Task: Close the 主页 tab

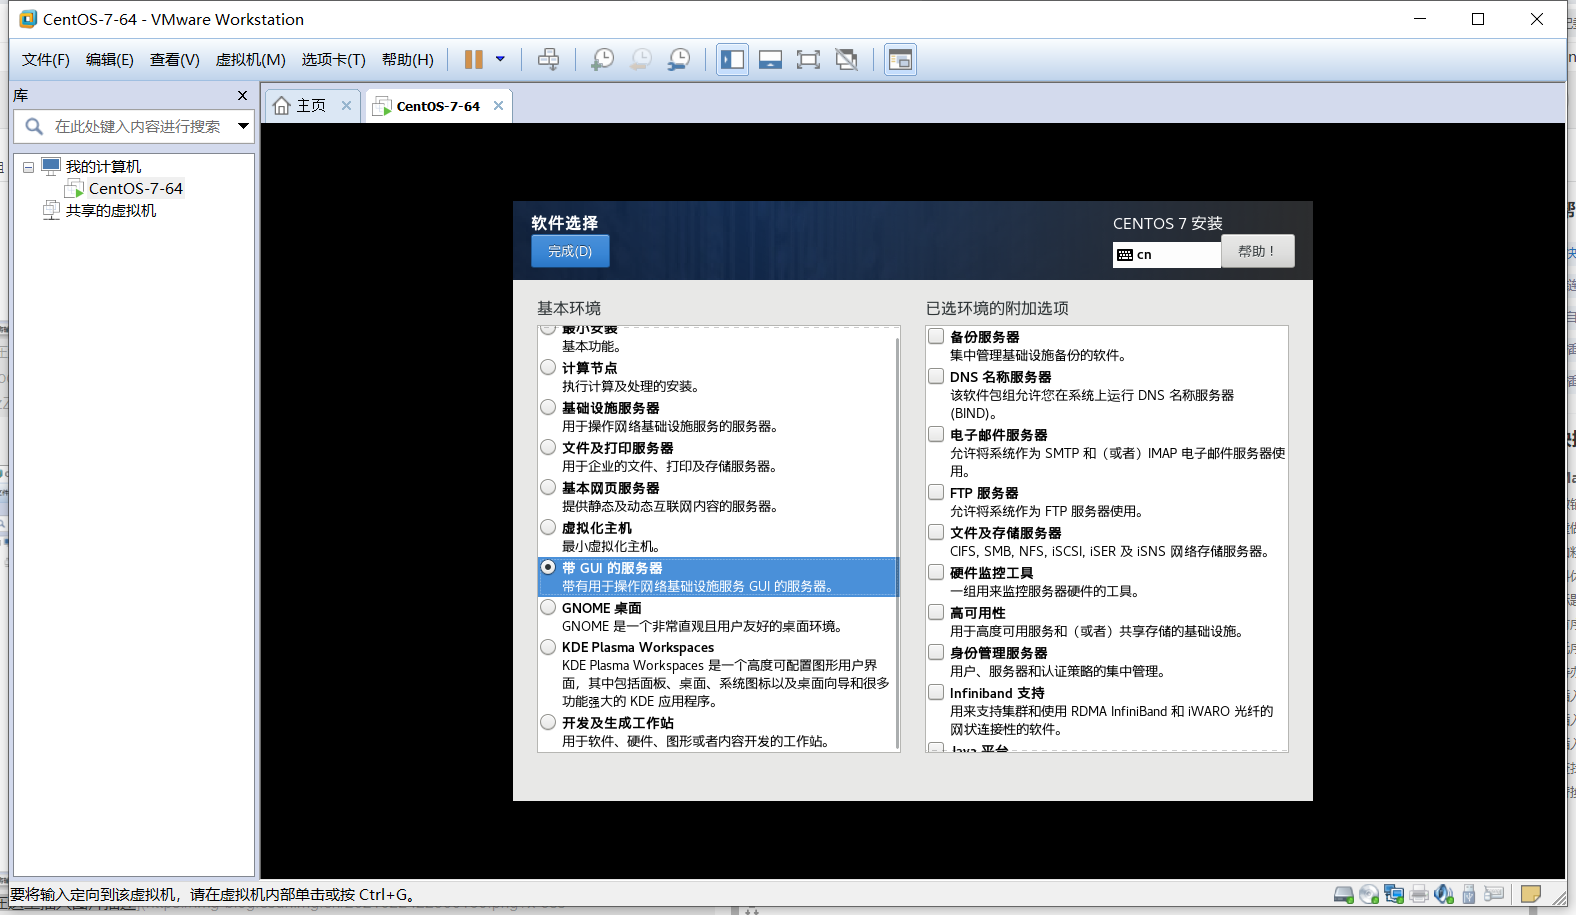Action: point(346,105)
